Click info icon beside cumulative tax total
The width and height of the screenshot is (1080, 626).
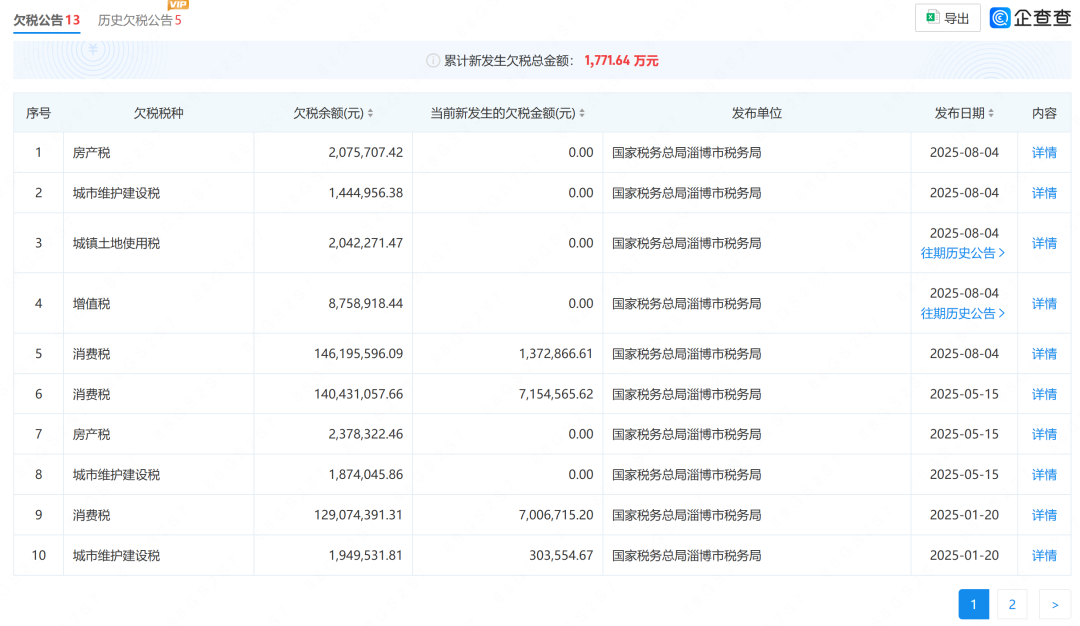click(x=433, y=61)
